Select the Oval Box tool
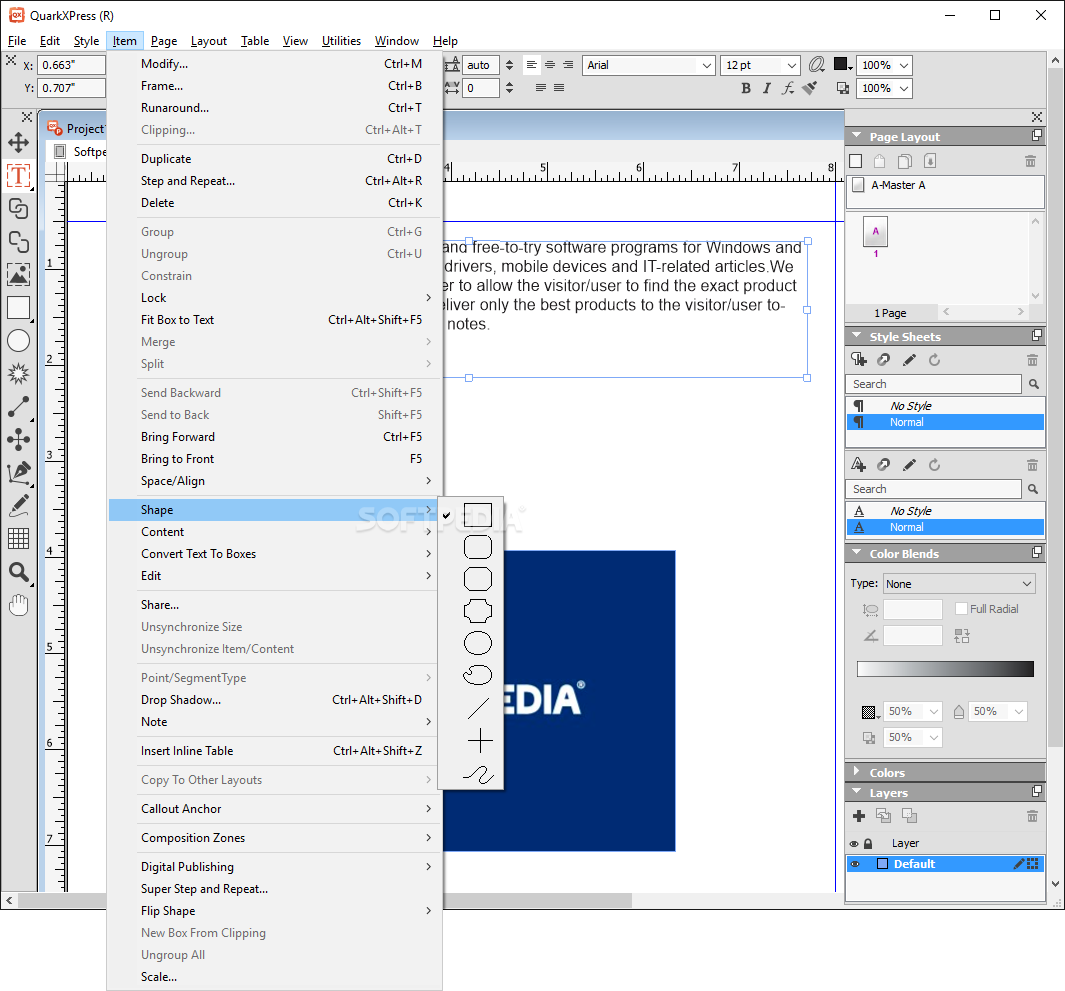 (x=18, y=340)
